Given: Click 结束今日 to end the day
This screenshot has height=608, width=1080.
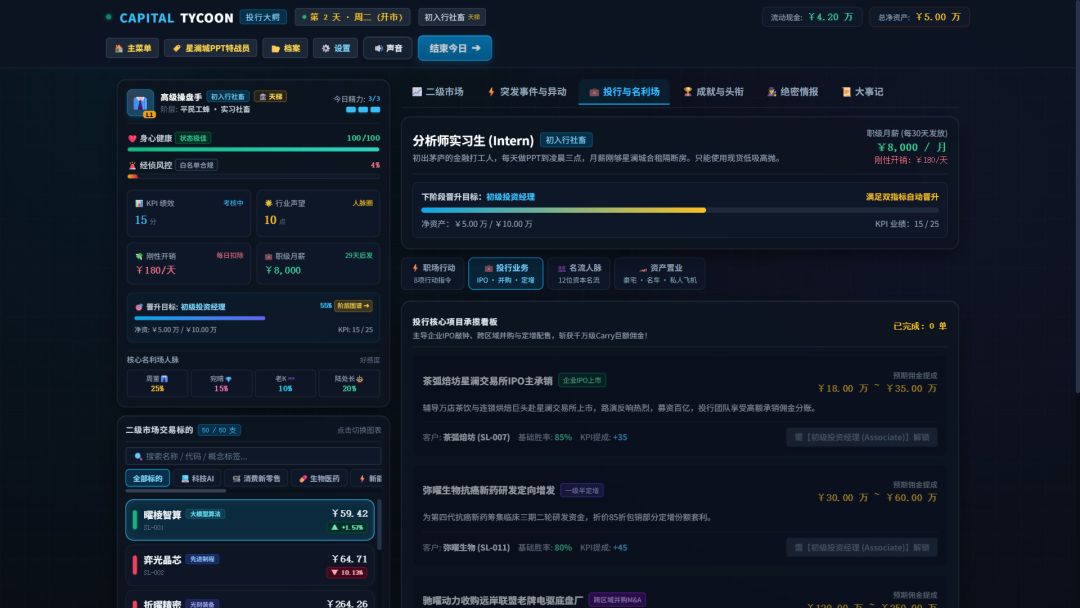Looking at the screenshot, I should point(455,48).
